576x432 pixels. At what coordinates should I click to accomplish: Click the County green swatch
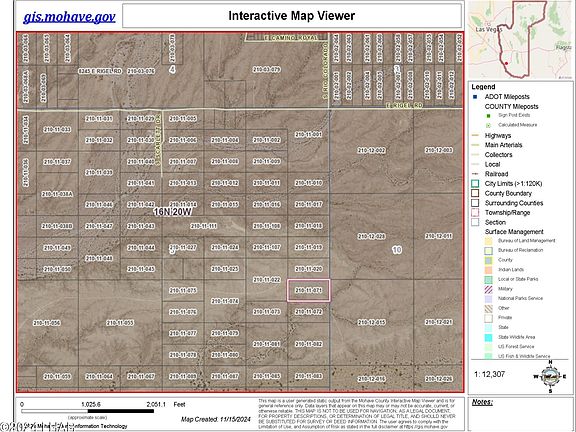coord(488,260)
